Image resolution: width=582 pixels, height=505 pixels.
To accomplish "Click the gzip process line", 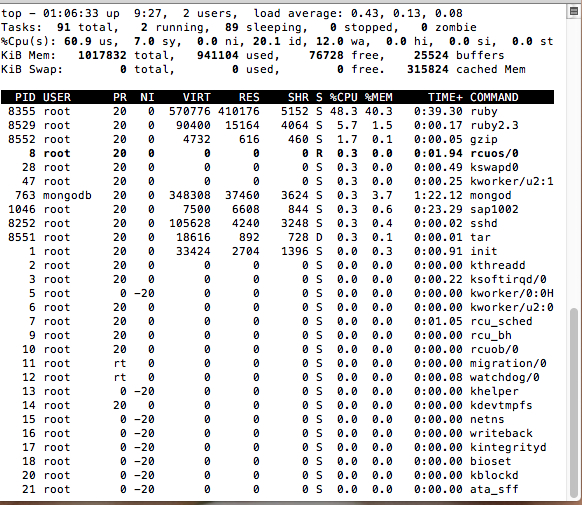I will pyautogui.click(x=277, y=140).
